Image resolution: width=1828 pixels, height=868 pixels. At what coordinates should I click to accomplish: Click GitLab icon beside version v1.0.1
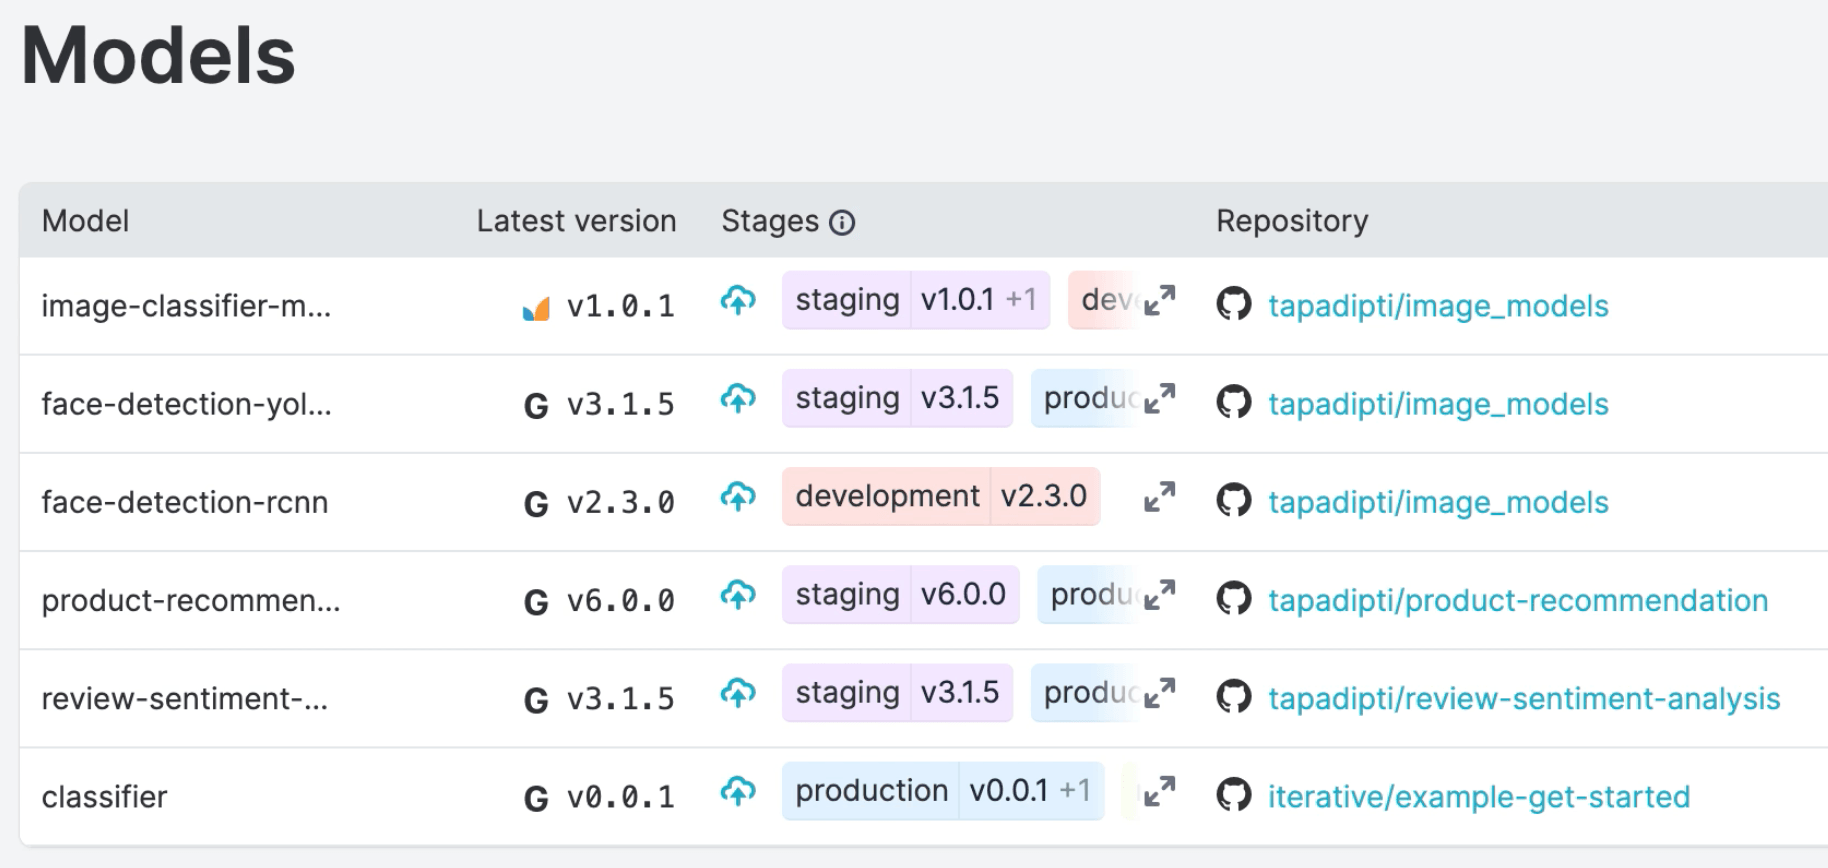[x=536, y=308]
